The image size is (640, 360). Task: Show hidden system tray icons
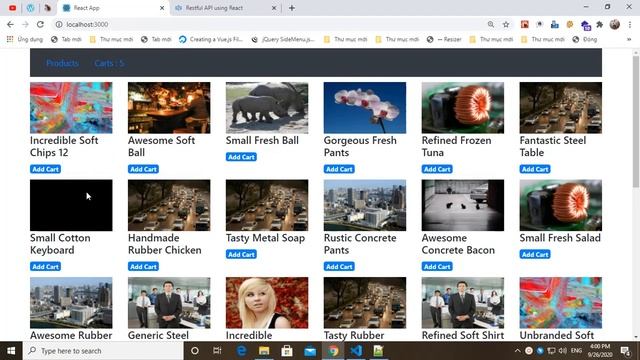point(518,351)
